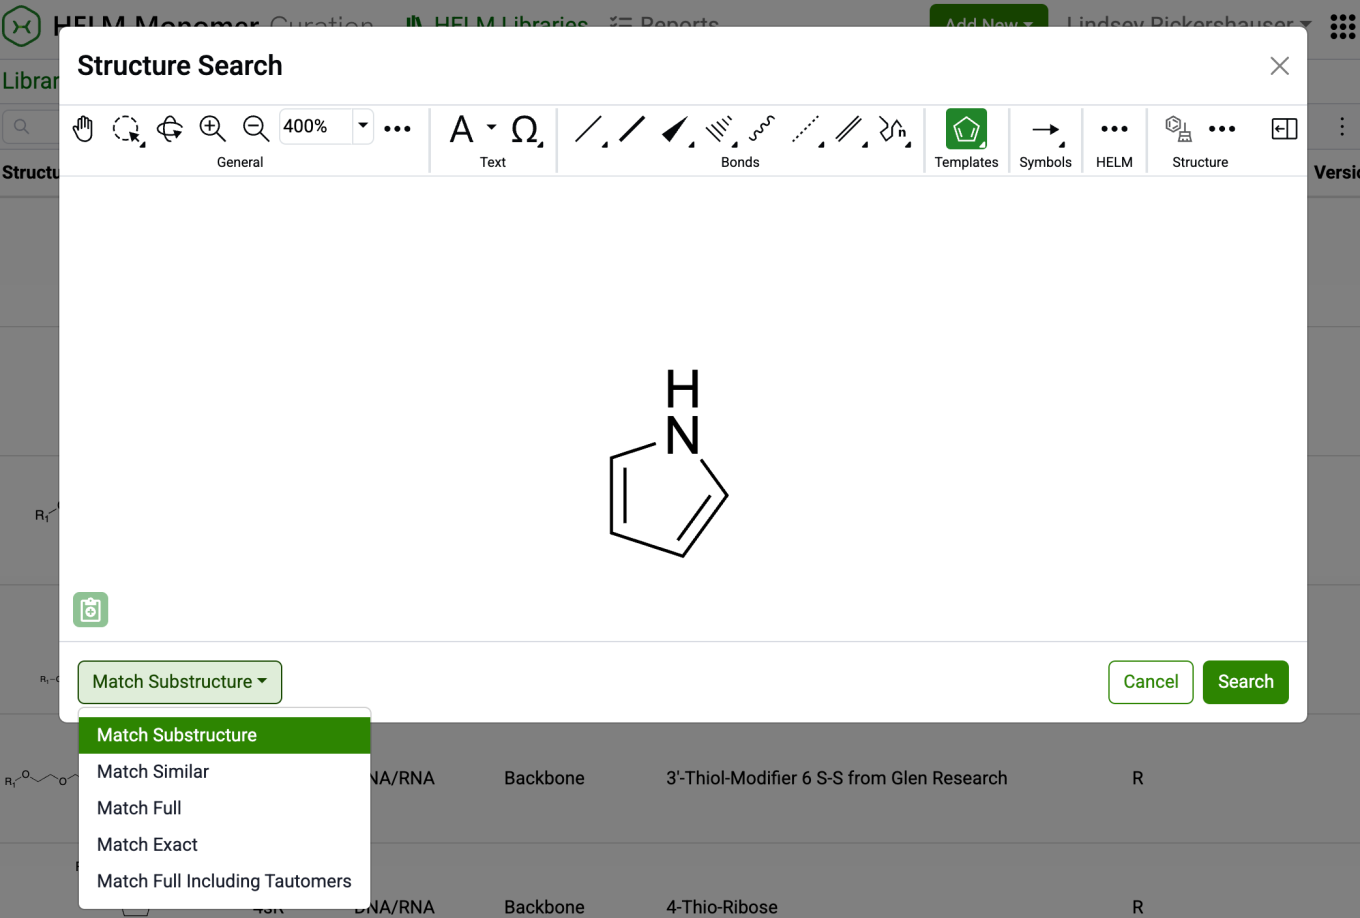Open the Templates ring tool
The image size is (1360, 918).
[966, 129]
